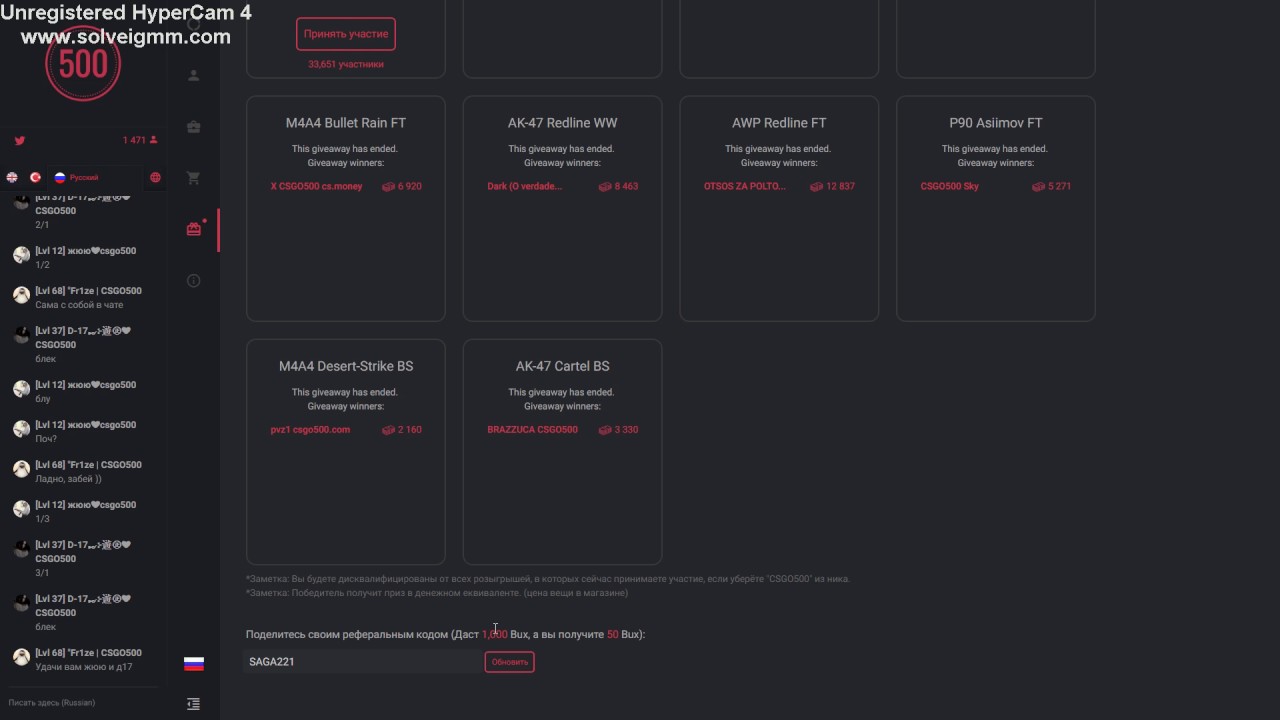Click avatar beside the 'Сама с собой в чате' message
This screenshot has height=720, width=1280.
tap(21, 296)
